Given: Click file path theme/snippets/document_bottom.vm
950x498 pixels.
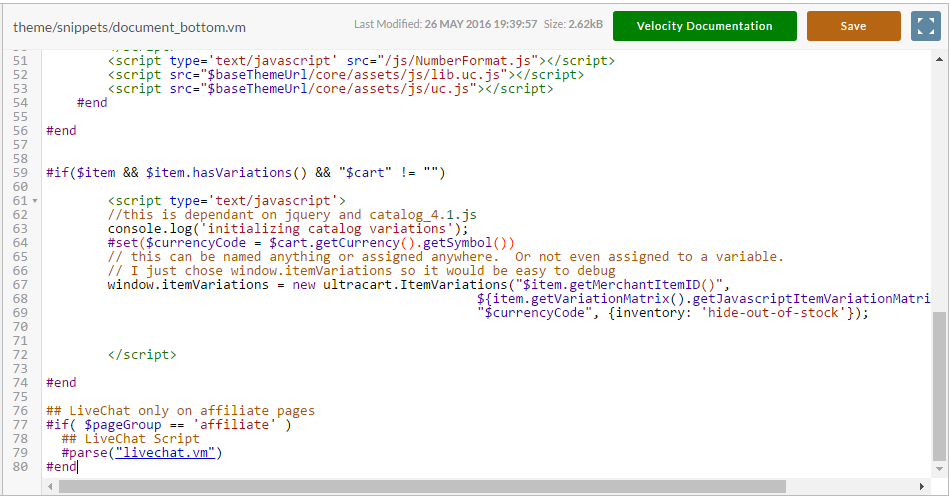Looking at the screenshot, I should click(130, 27).
